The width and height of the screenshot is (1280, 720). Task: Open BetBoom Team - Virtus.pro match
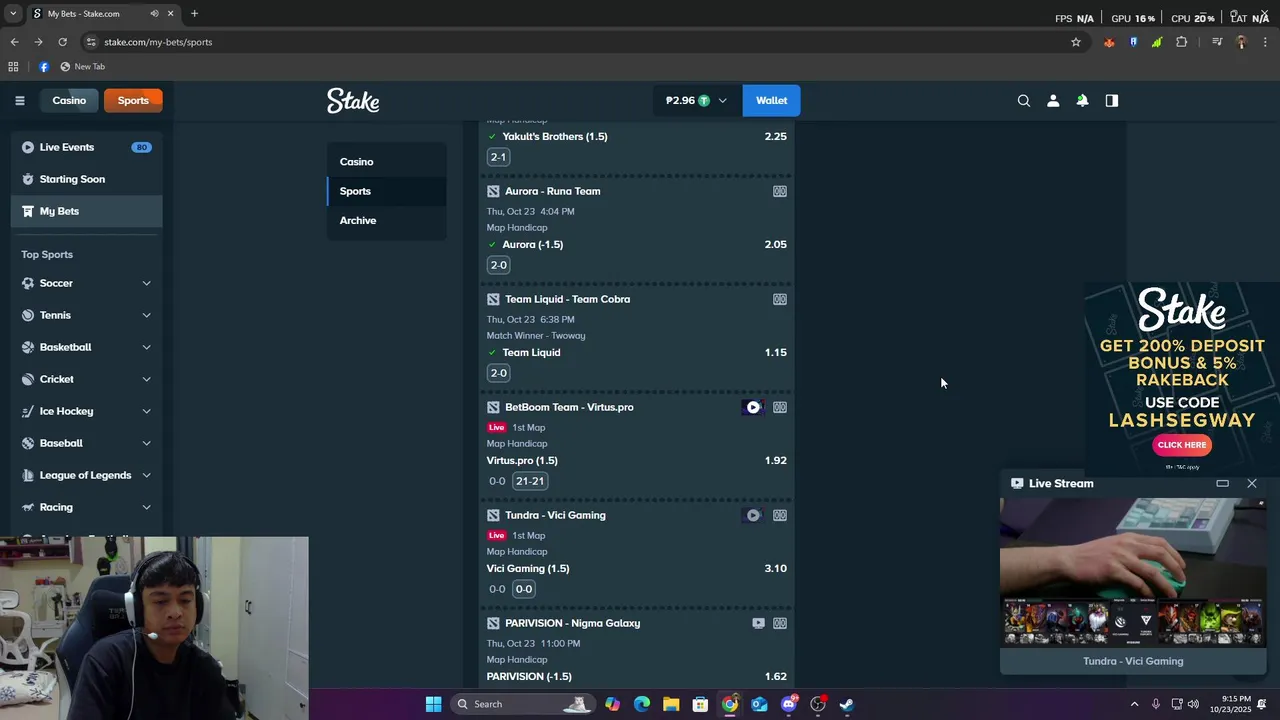pos(569,407)
